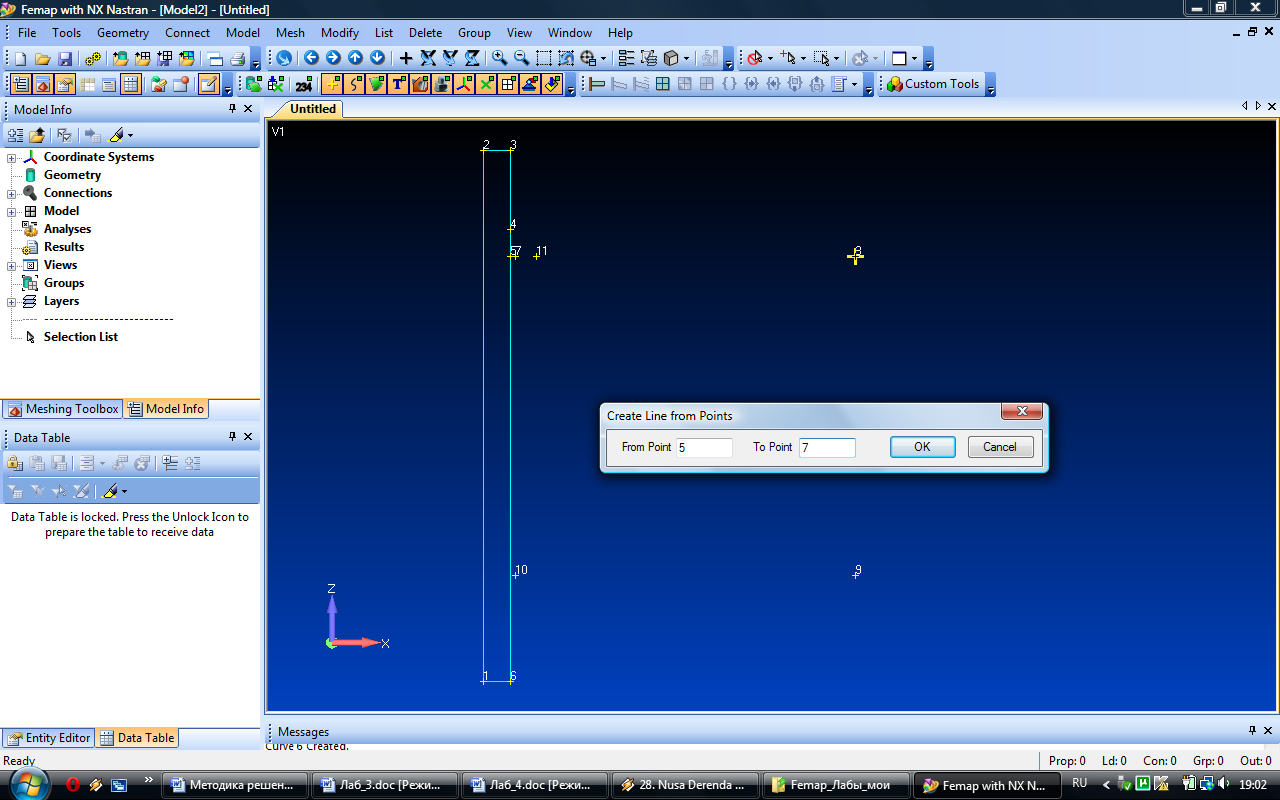1280x800 pixels.
Task: Open box select cursor dropdown
Action: coord(836,58)
